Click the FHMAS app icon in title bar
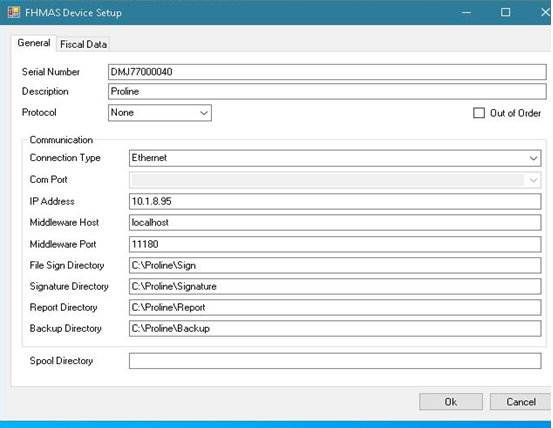The width and height of the screenshot is (553, 428). (14, 13)
